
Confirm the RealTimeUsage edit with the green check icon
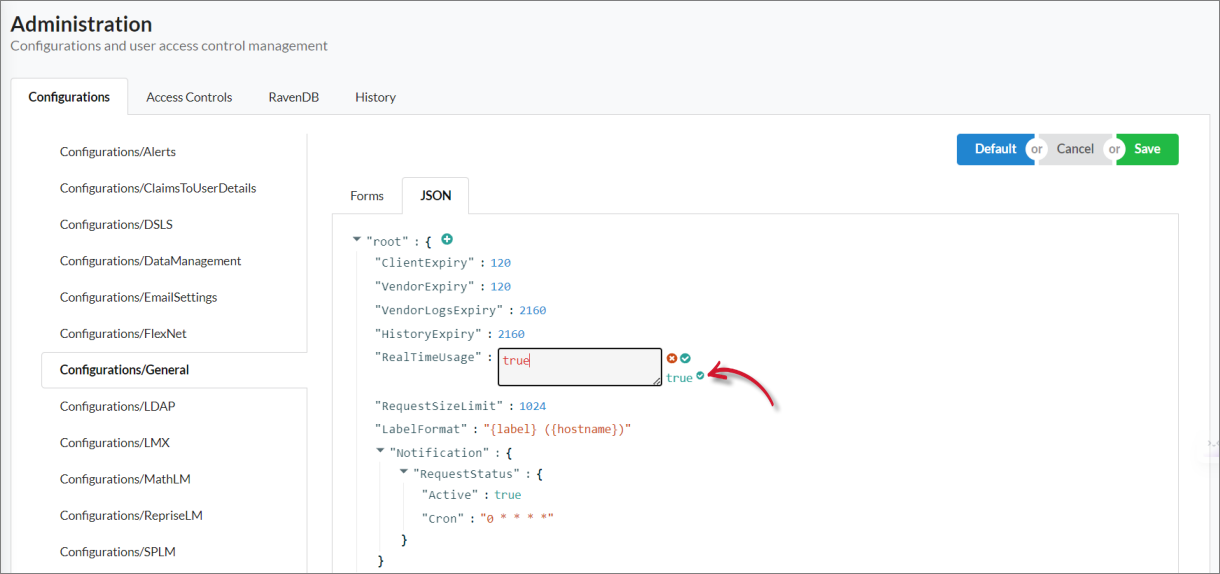(x=686, y=358)
